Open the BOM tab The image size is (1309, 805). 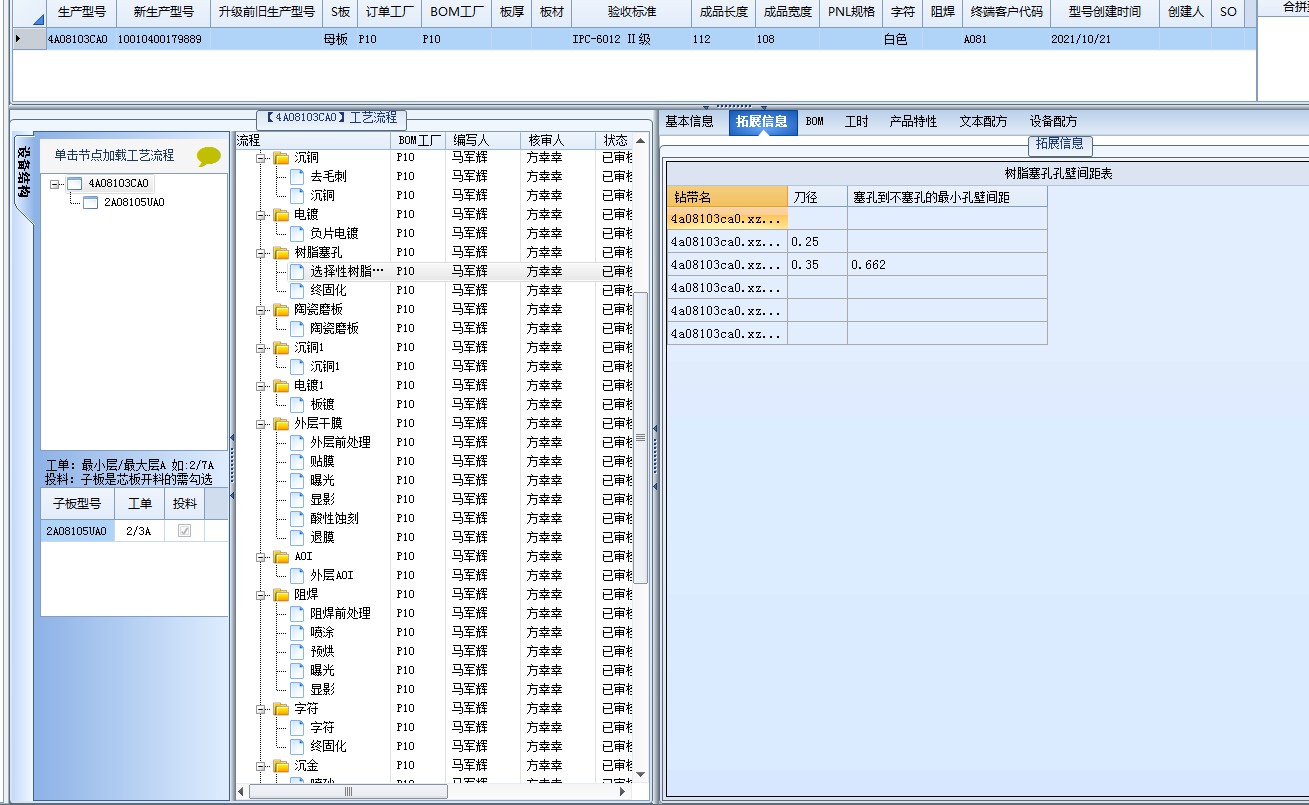click(815, 121)
